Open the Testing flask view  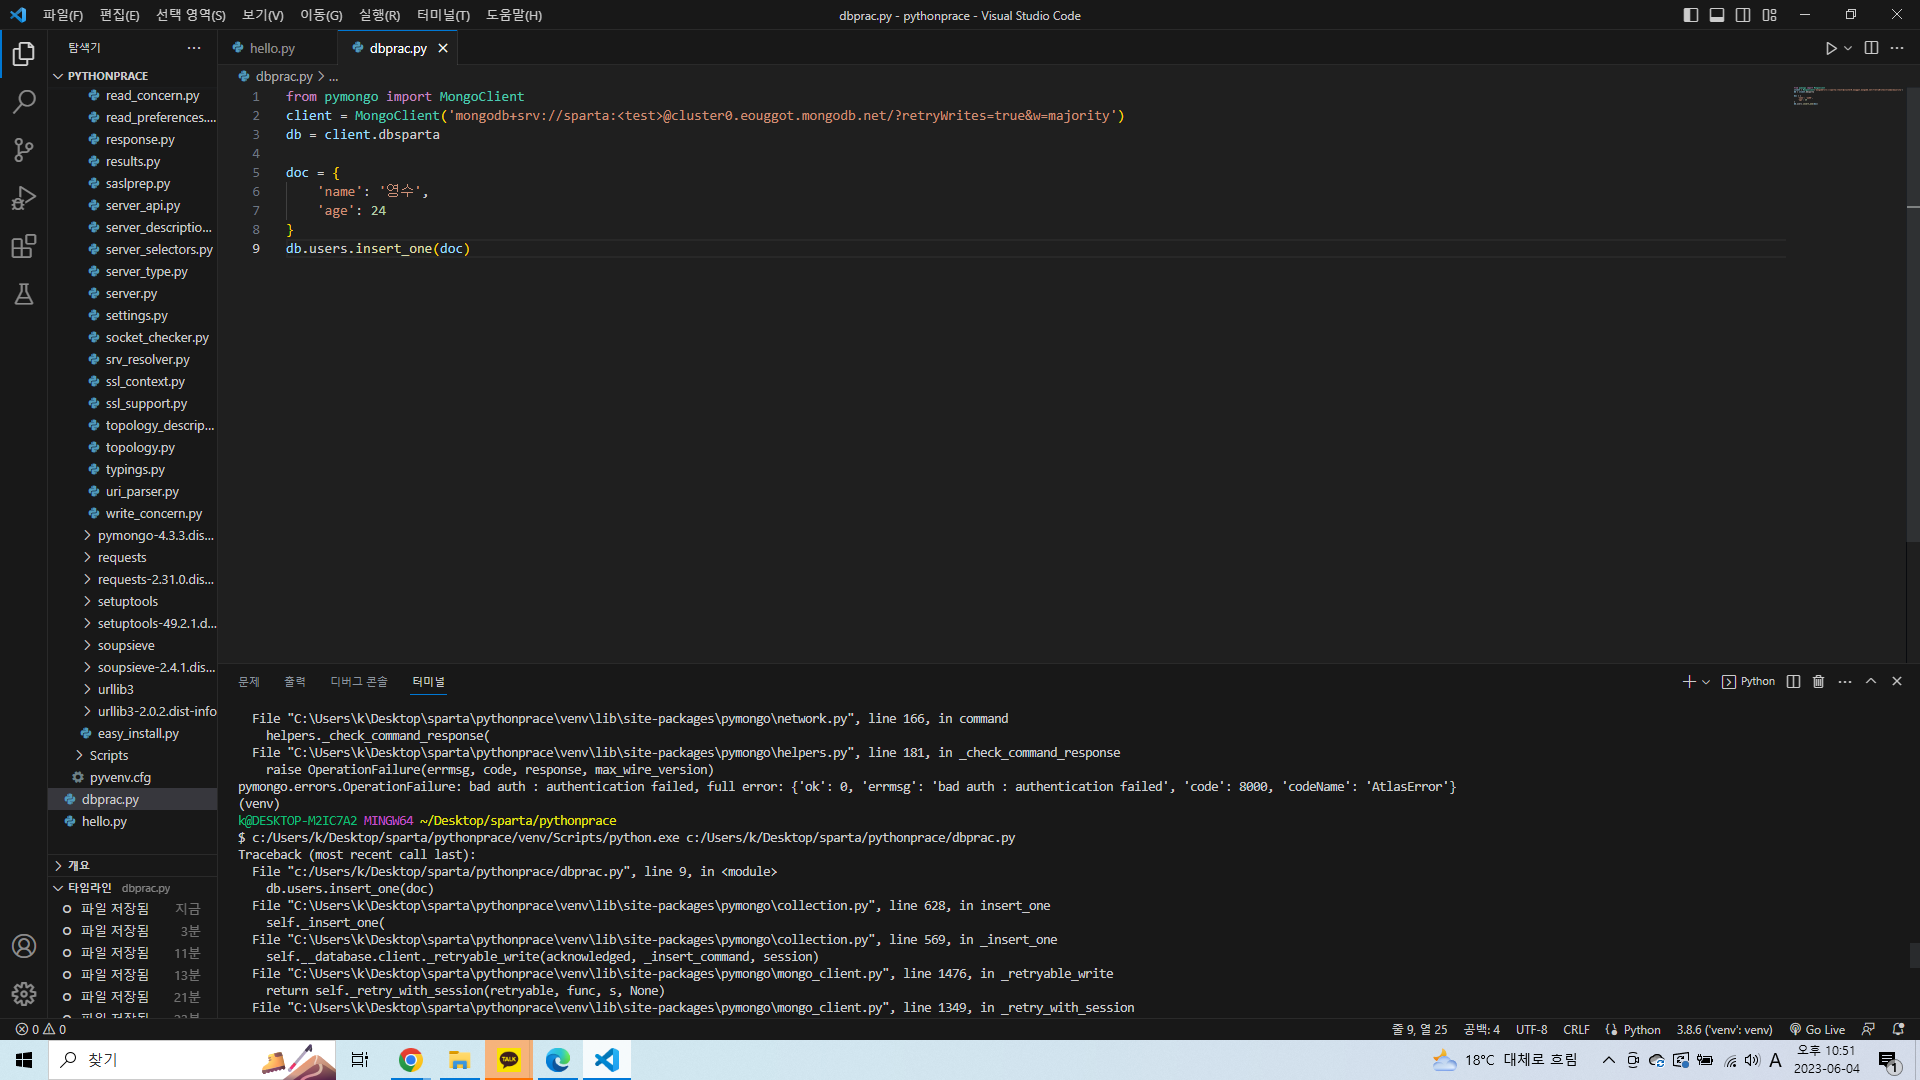[24, 294]
